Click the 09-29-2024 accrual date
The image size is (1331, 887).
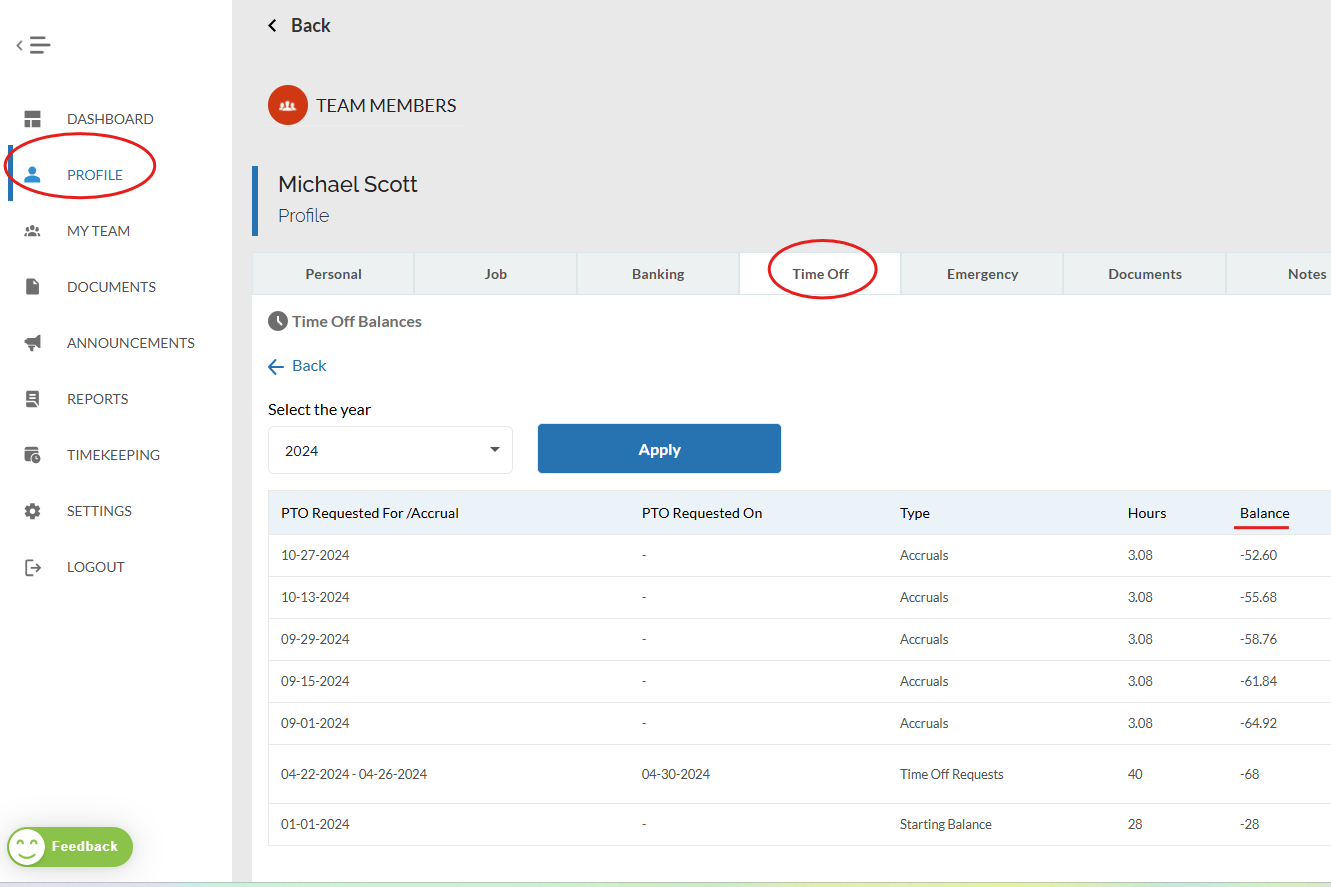315,639
